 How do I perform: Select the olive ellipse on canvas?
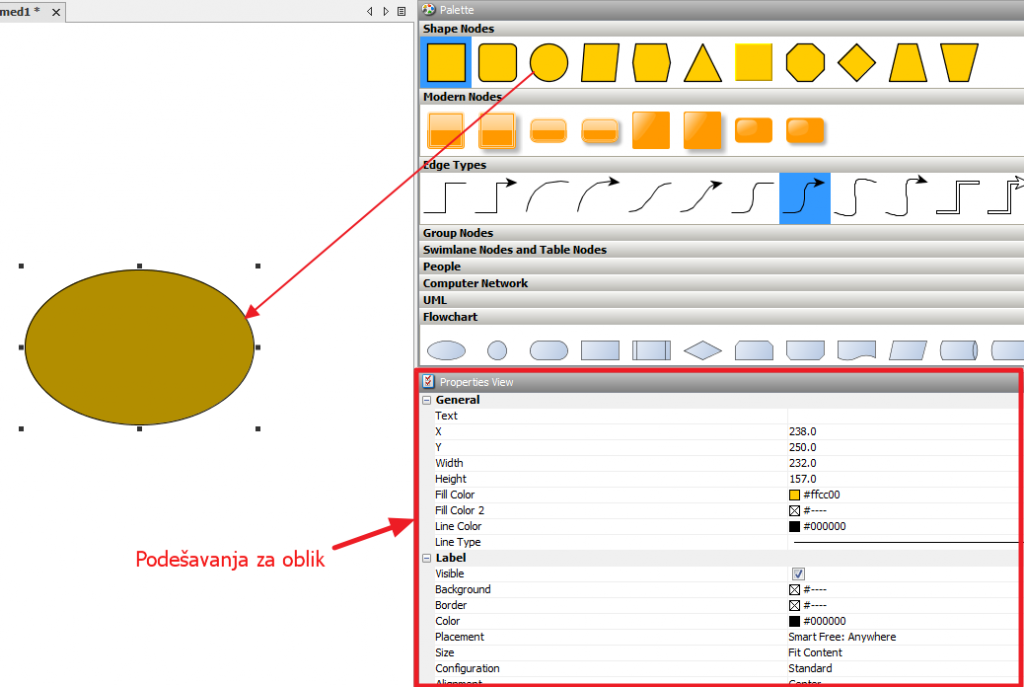(x=139, y=347)
